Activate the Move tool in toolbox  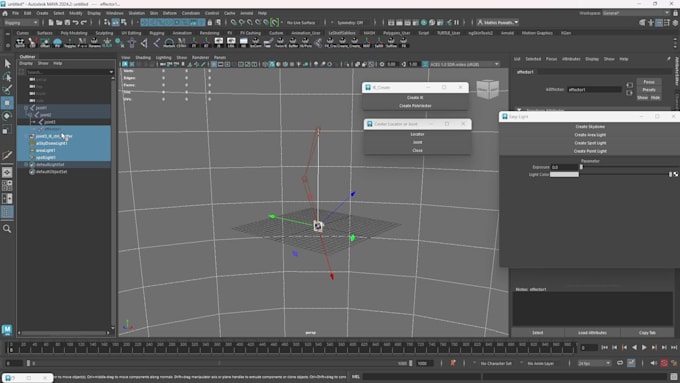pos(7,103)
